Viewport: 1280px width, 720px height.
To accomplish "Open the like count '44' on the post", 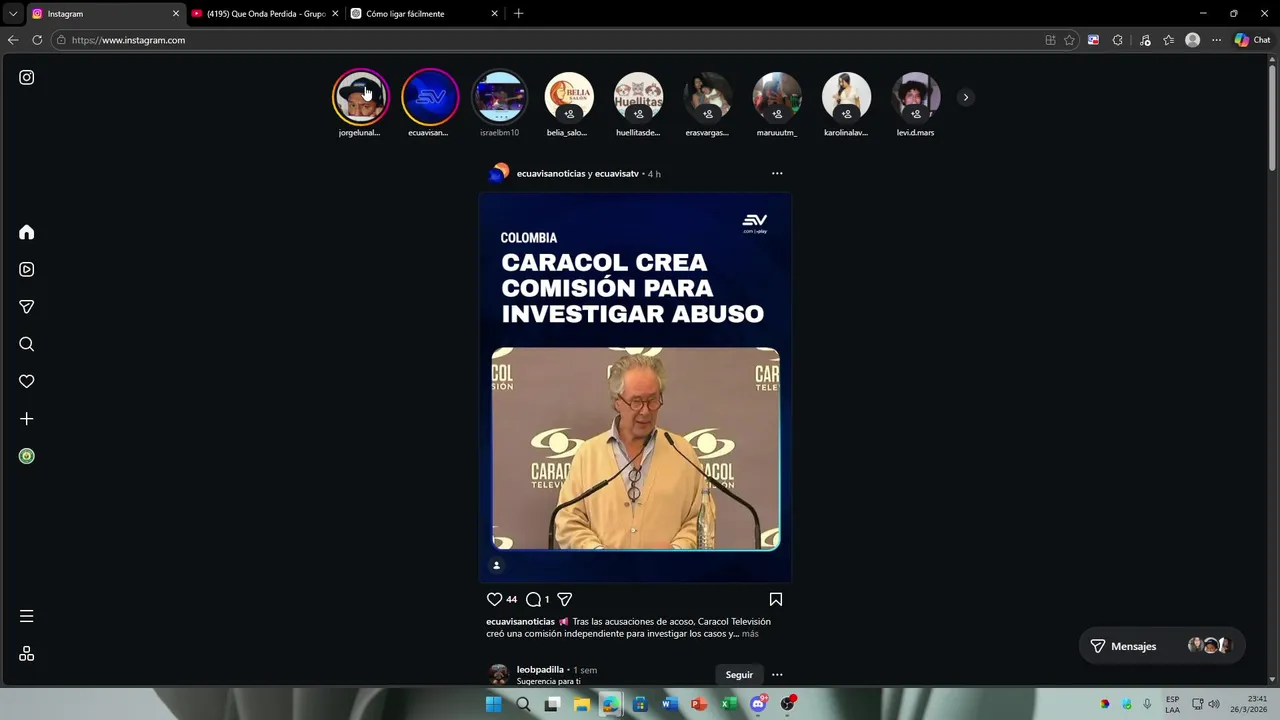I will click(x=511, y=600).
